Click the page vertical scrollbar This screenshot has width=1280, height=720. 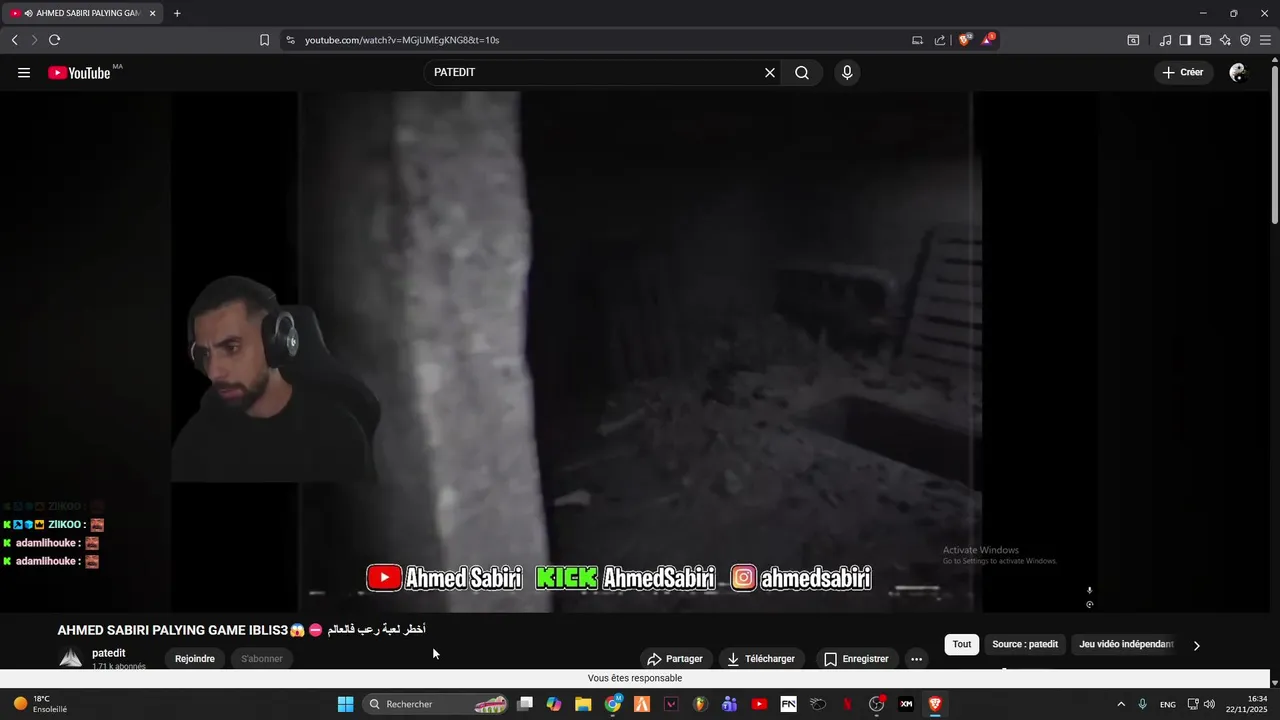click(x=1274, y=145)
